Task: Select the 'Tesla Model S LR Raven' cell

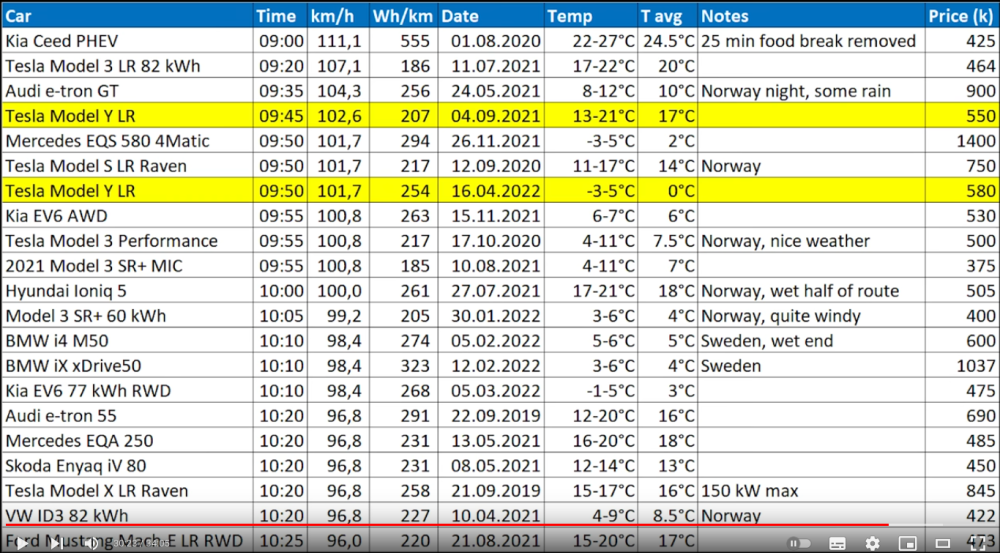Action: point(128,166)
